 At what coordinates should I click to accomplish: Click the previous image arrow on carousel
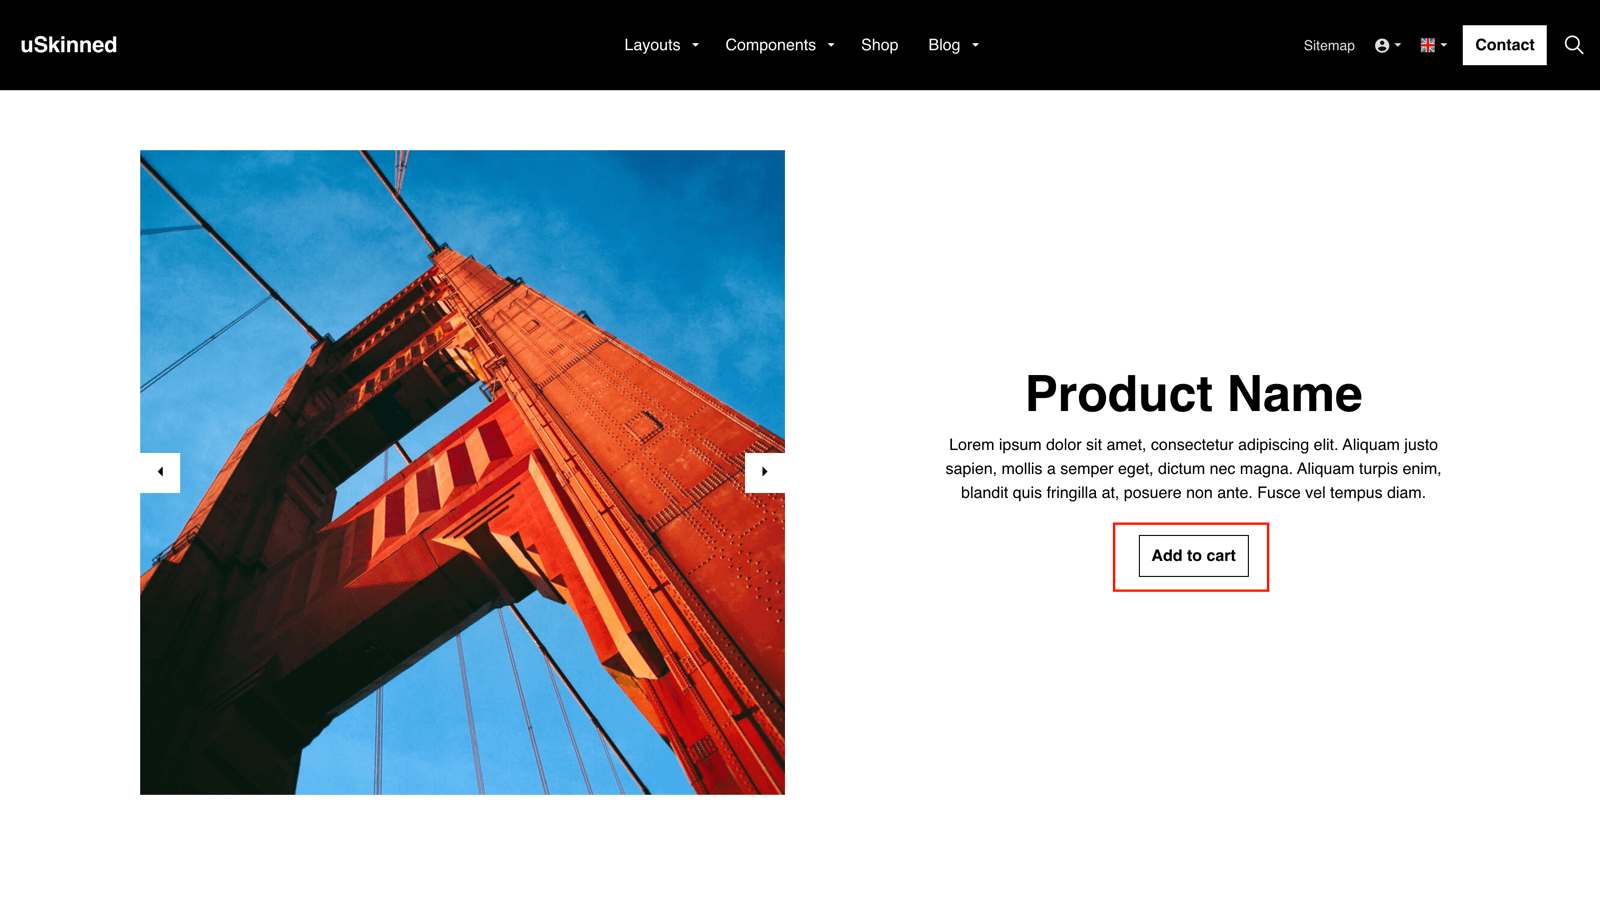pyautogui.click(x=160, y=471)
